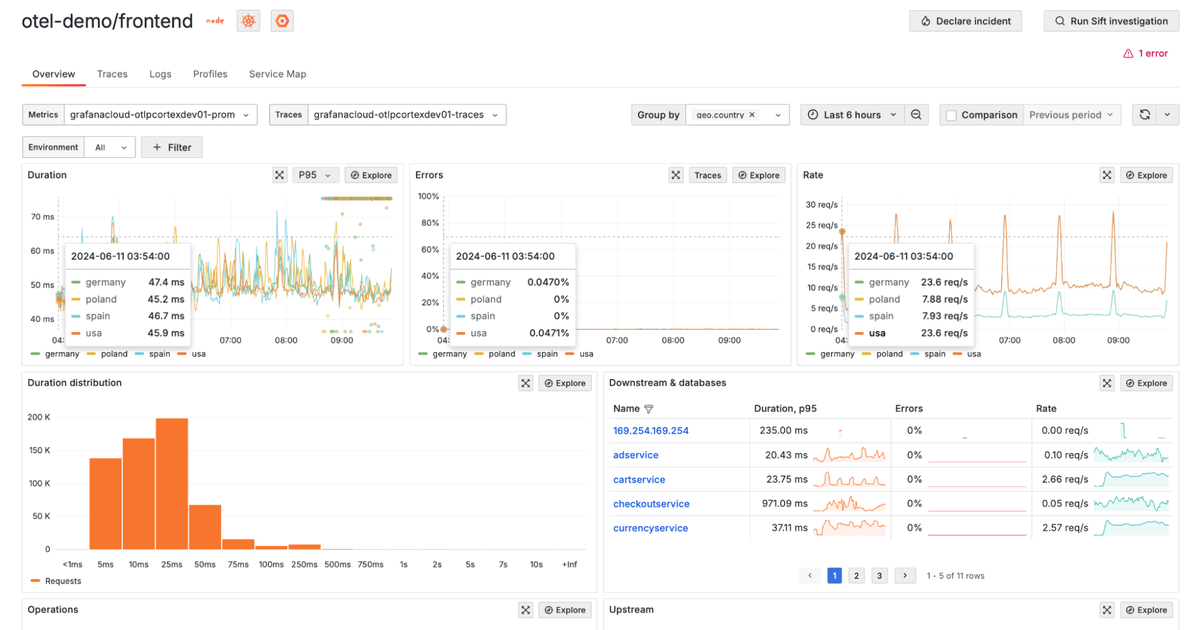
Task: Click Explore in the Rate panel
Action: 1146,175
